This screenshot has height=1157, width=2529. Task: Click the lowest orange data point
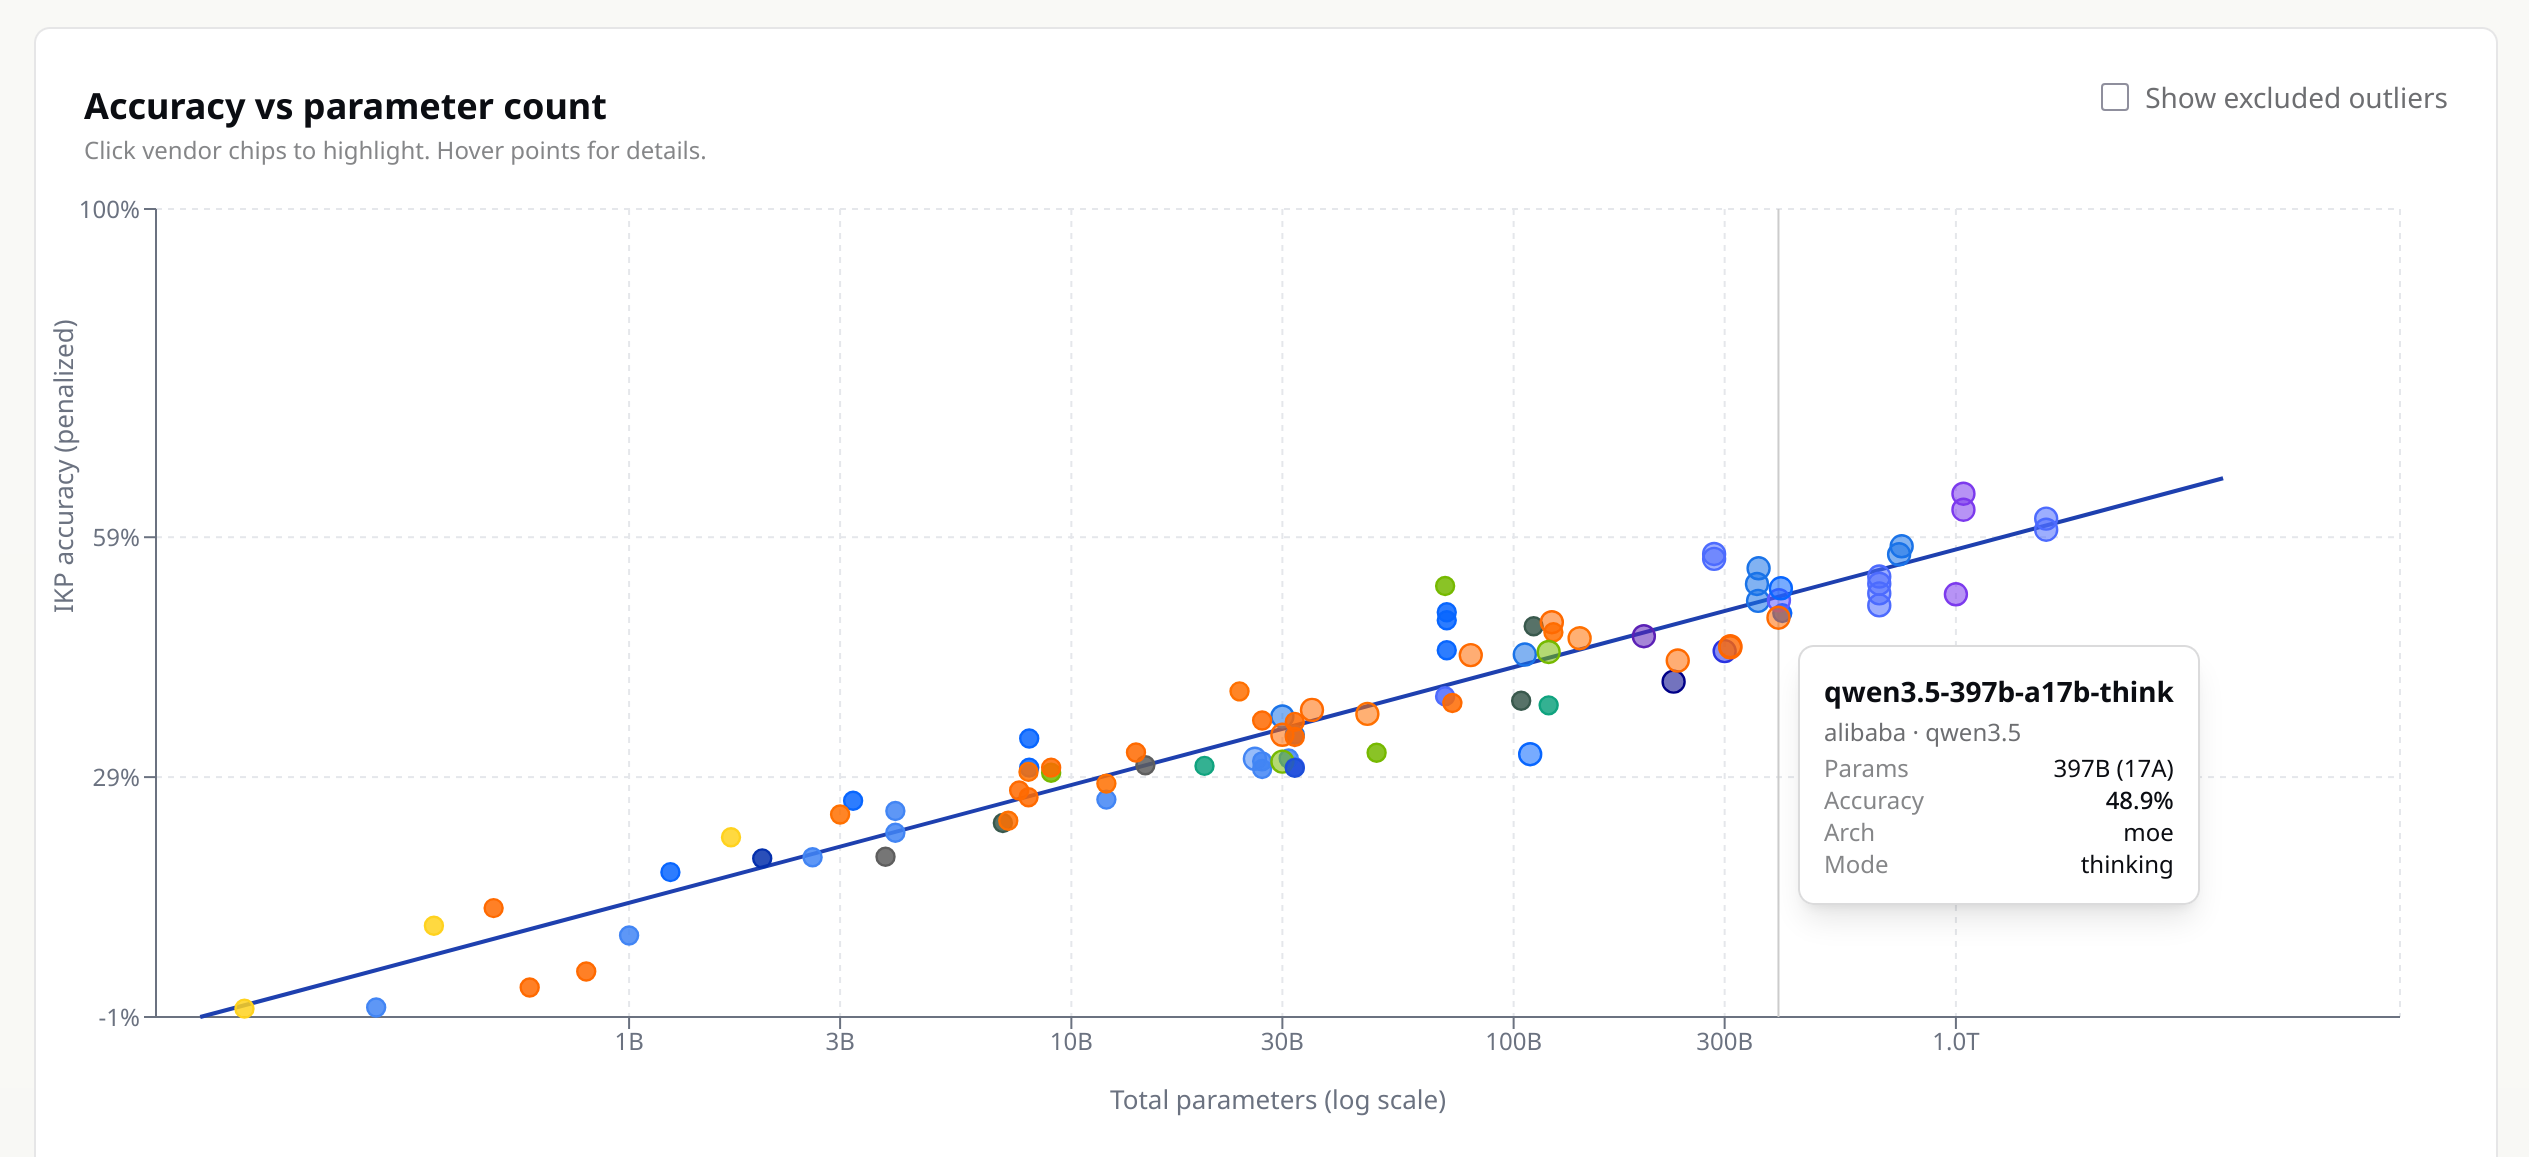530,988
